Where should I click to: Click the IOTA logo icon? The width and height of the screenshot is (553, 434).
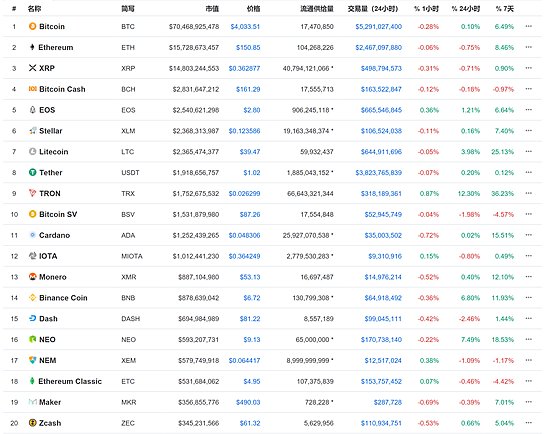(x=32, y=256)
